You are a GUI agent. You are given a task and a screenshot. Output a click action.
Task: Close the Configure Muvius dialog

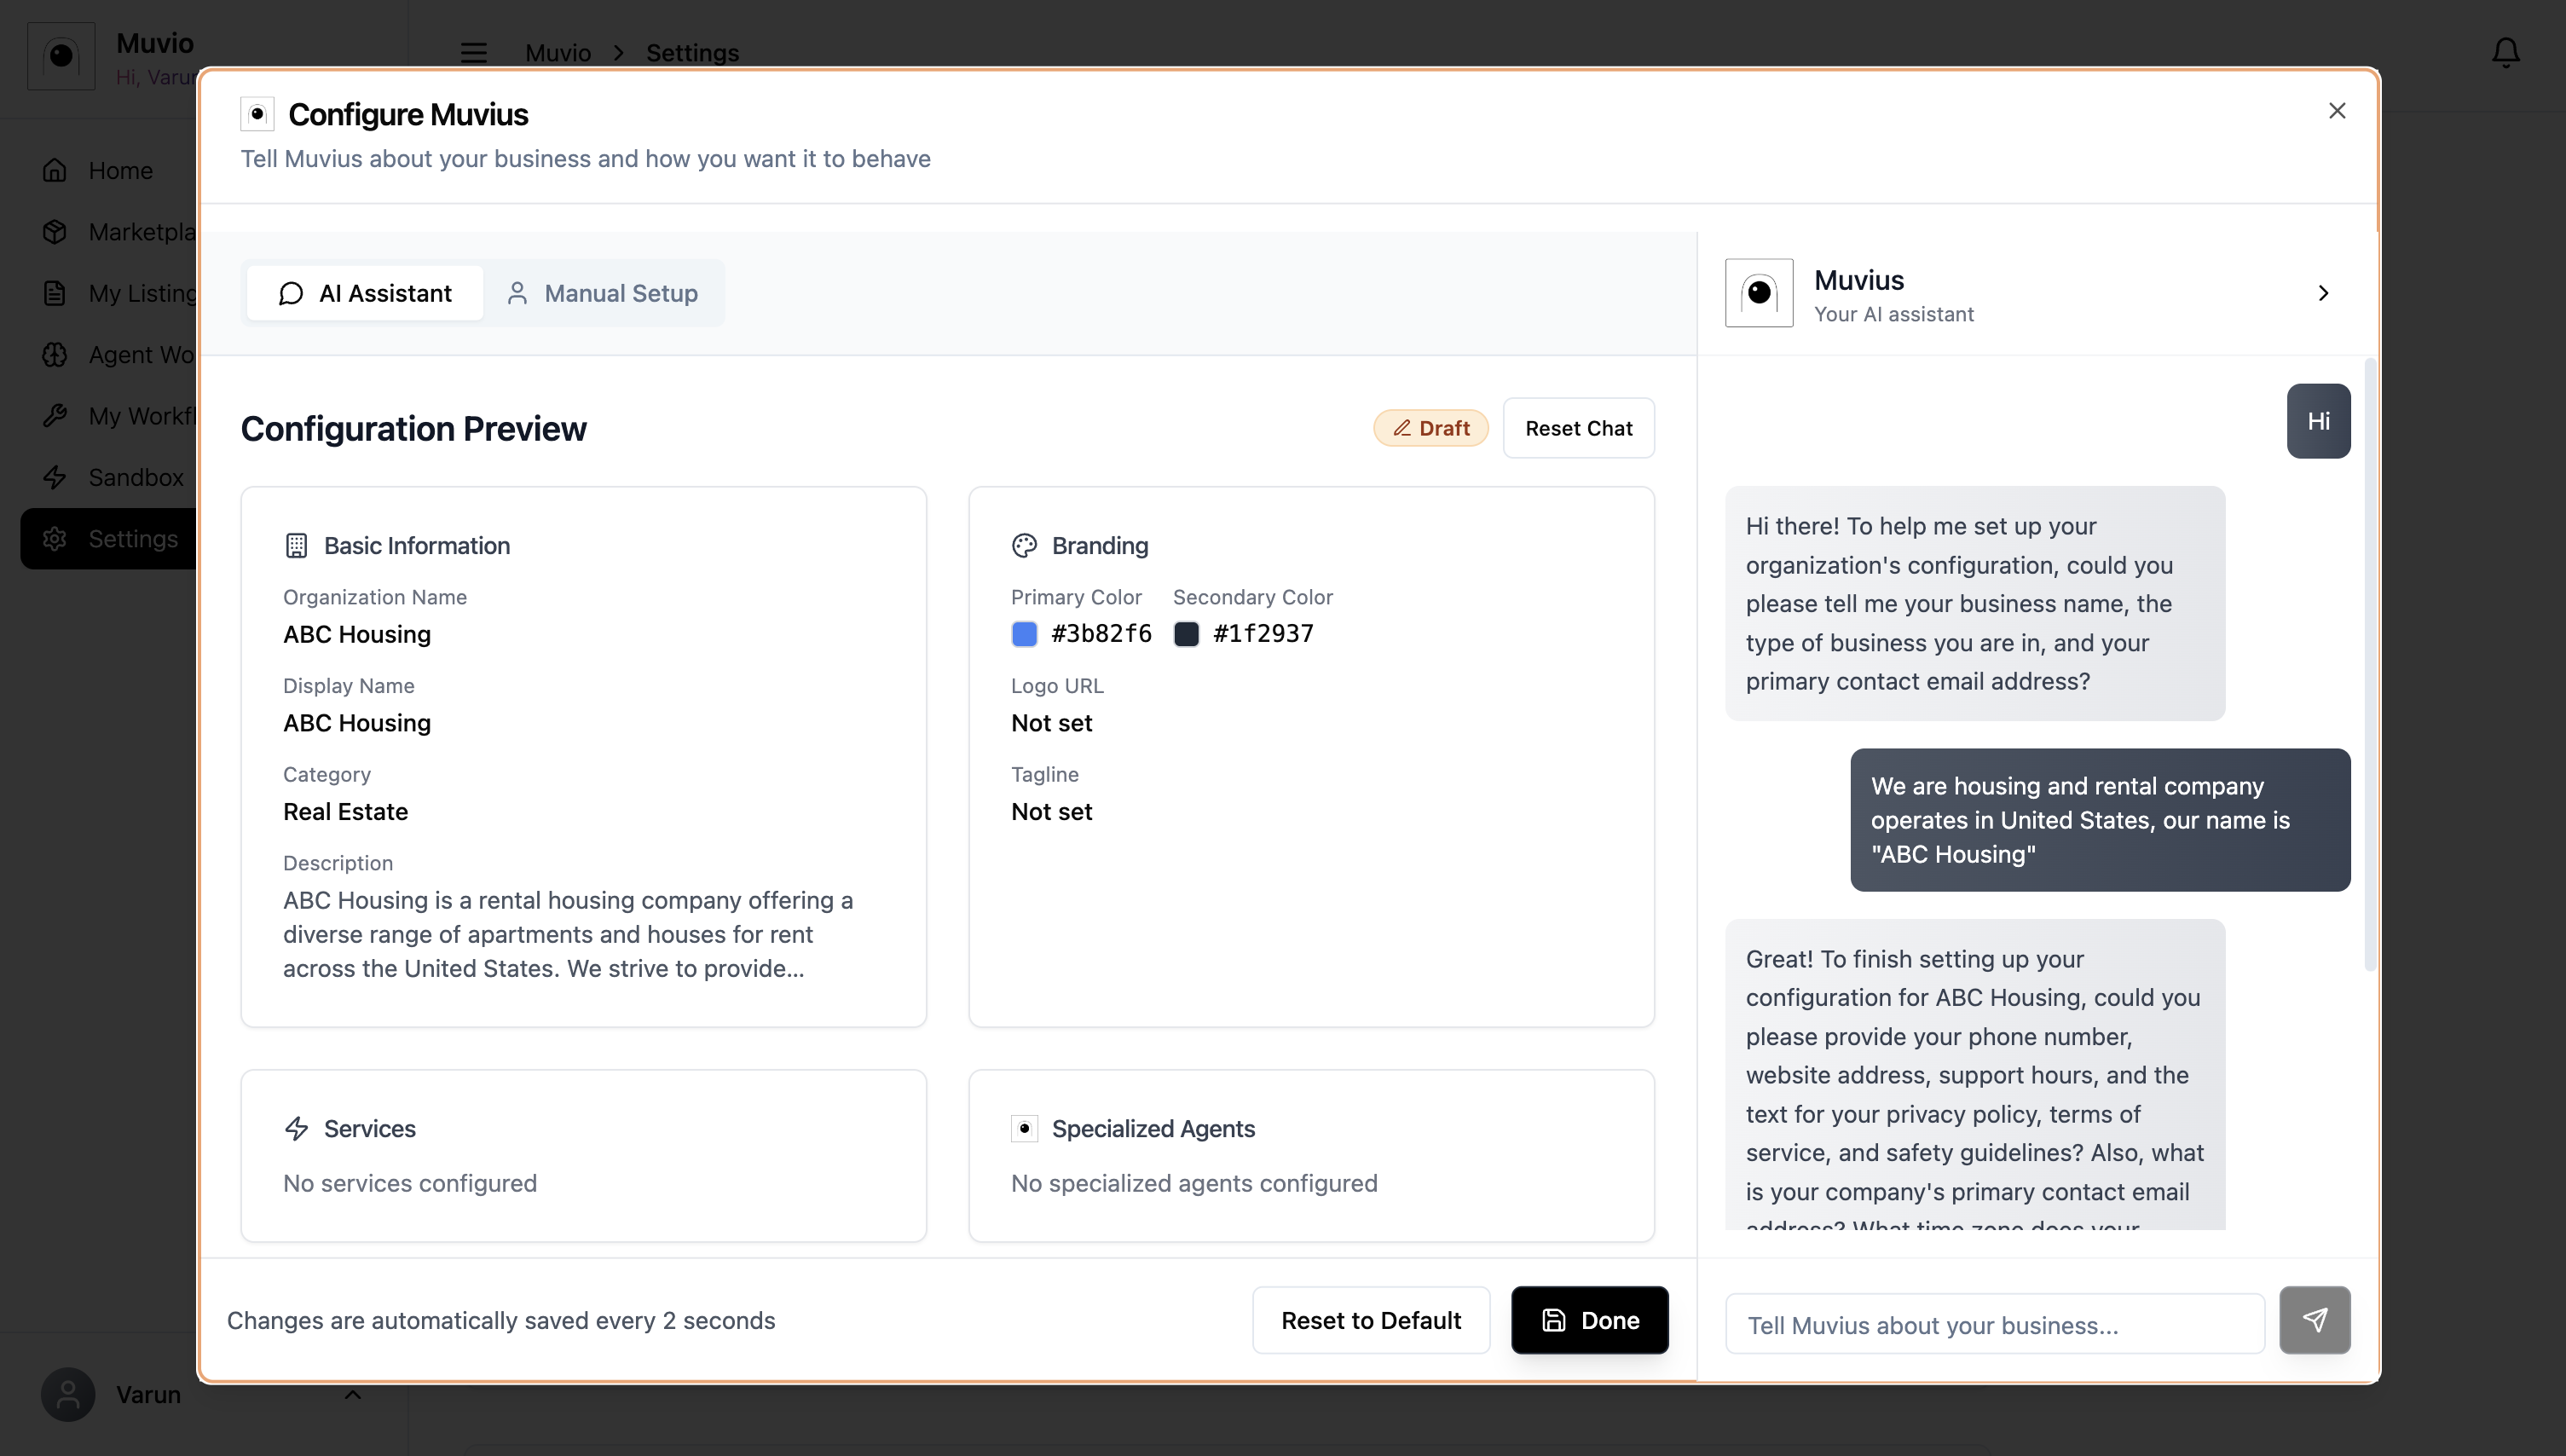2336,111
